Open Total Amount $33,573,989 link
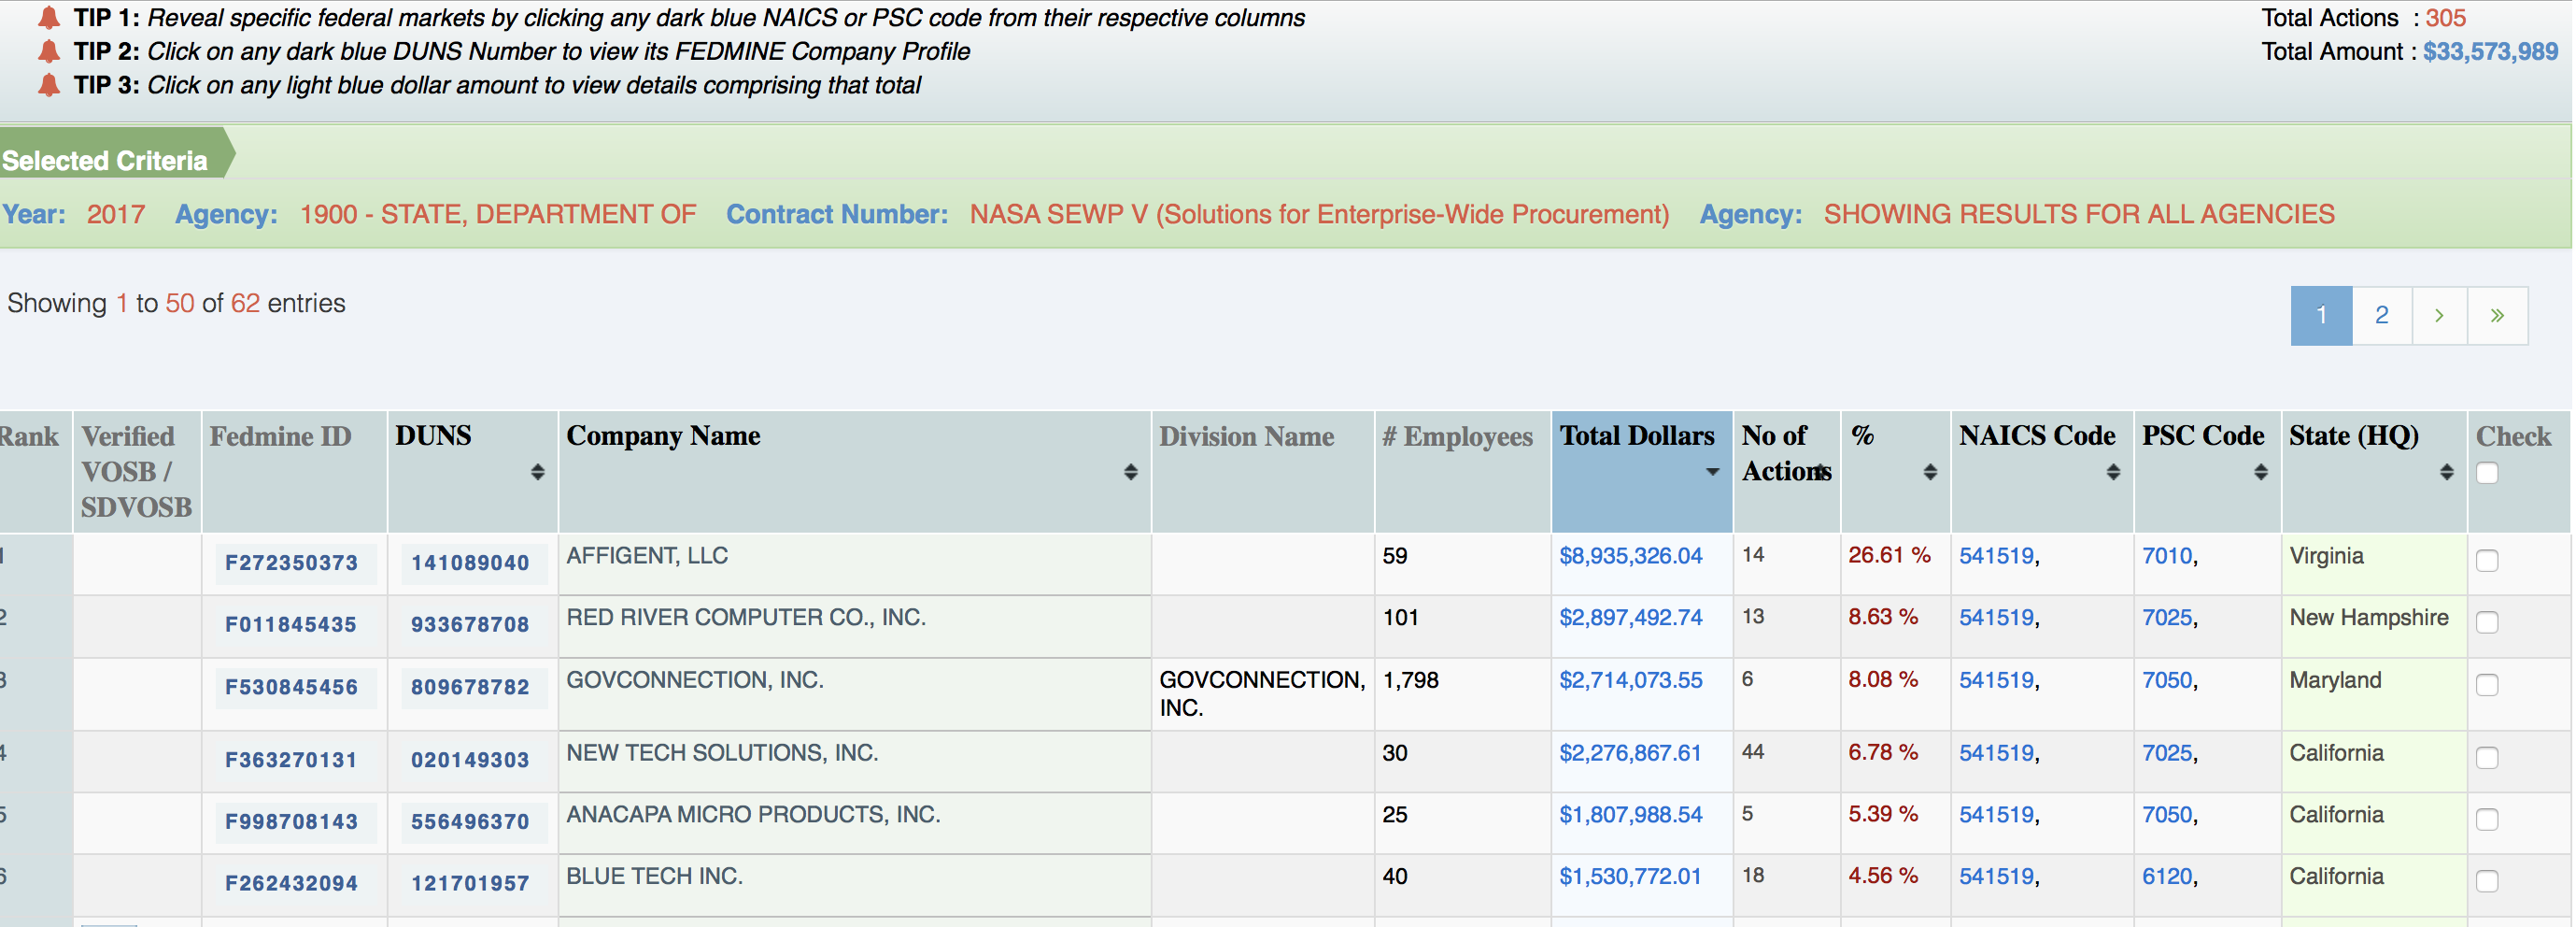The width and height of the screenshot is (2576, 927). click(2489, 52)
